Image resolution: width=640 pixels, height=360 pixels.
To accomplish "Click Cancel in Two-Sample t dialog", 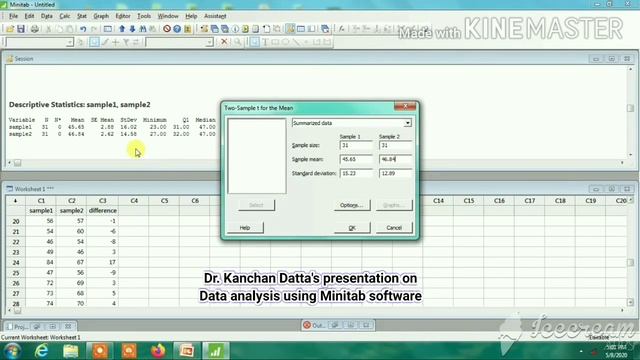I will click(394, 228).
